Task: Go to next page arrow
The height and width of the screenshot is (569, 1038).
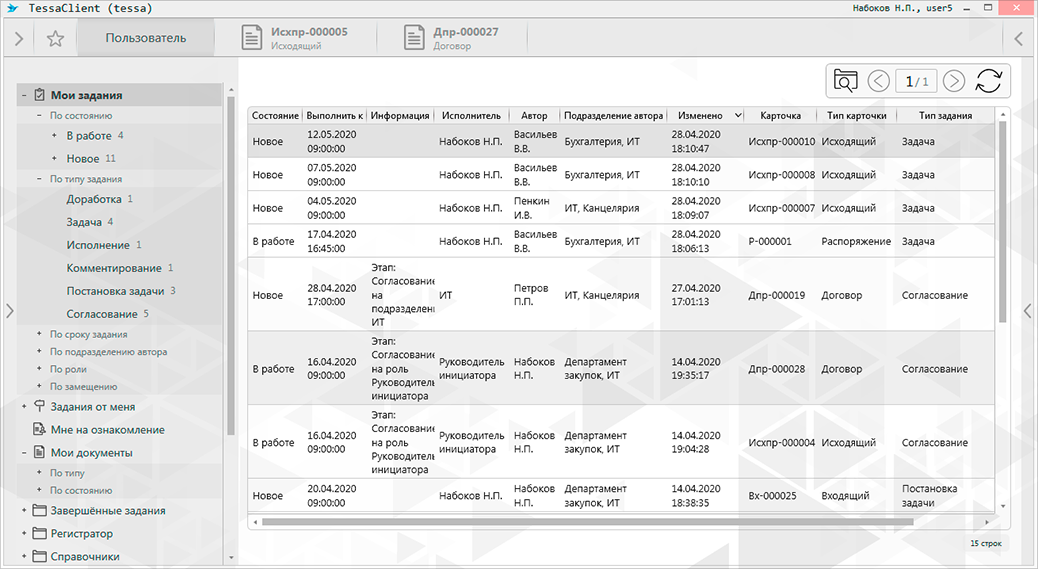Action: (x=954, y=82)
